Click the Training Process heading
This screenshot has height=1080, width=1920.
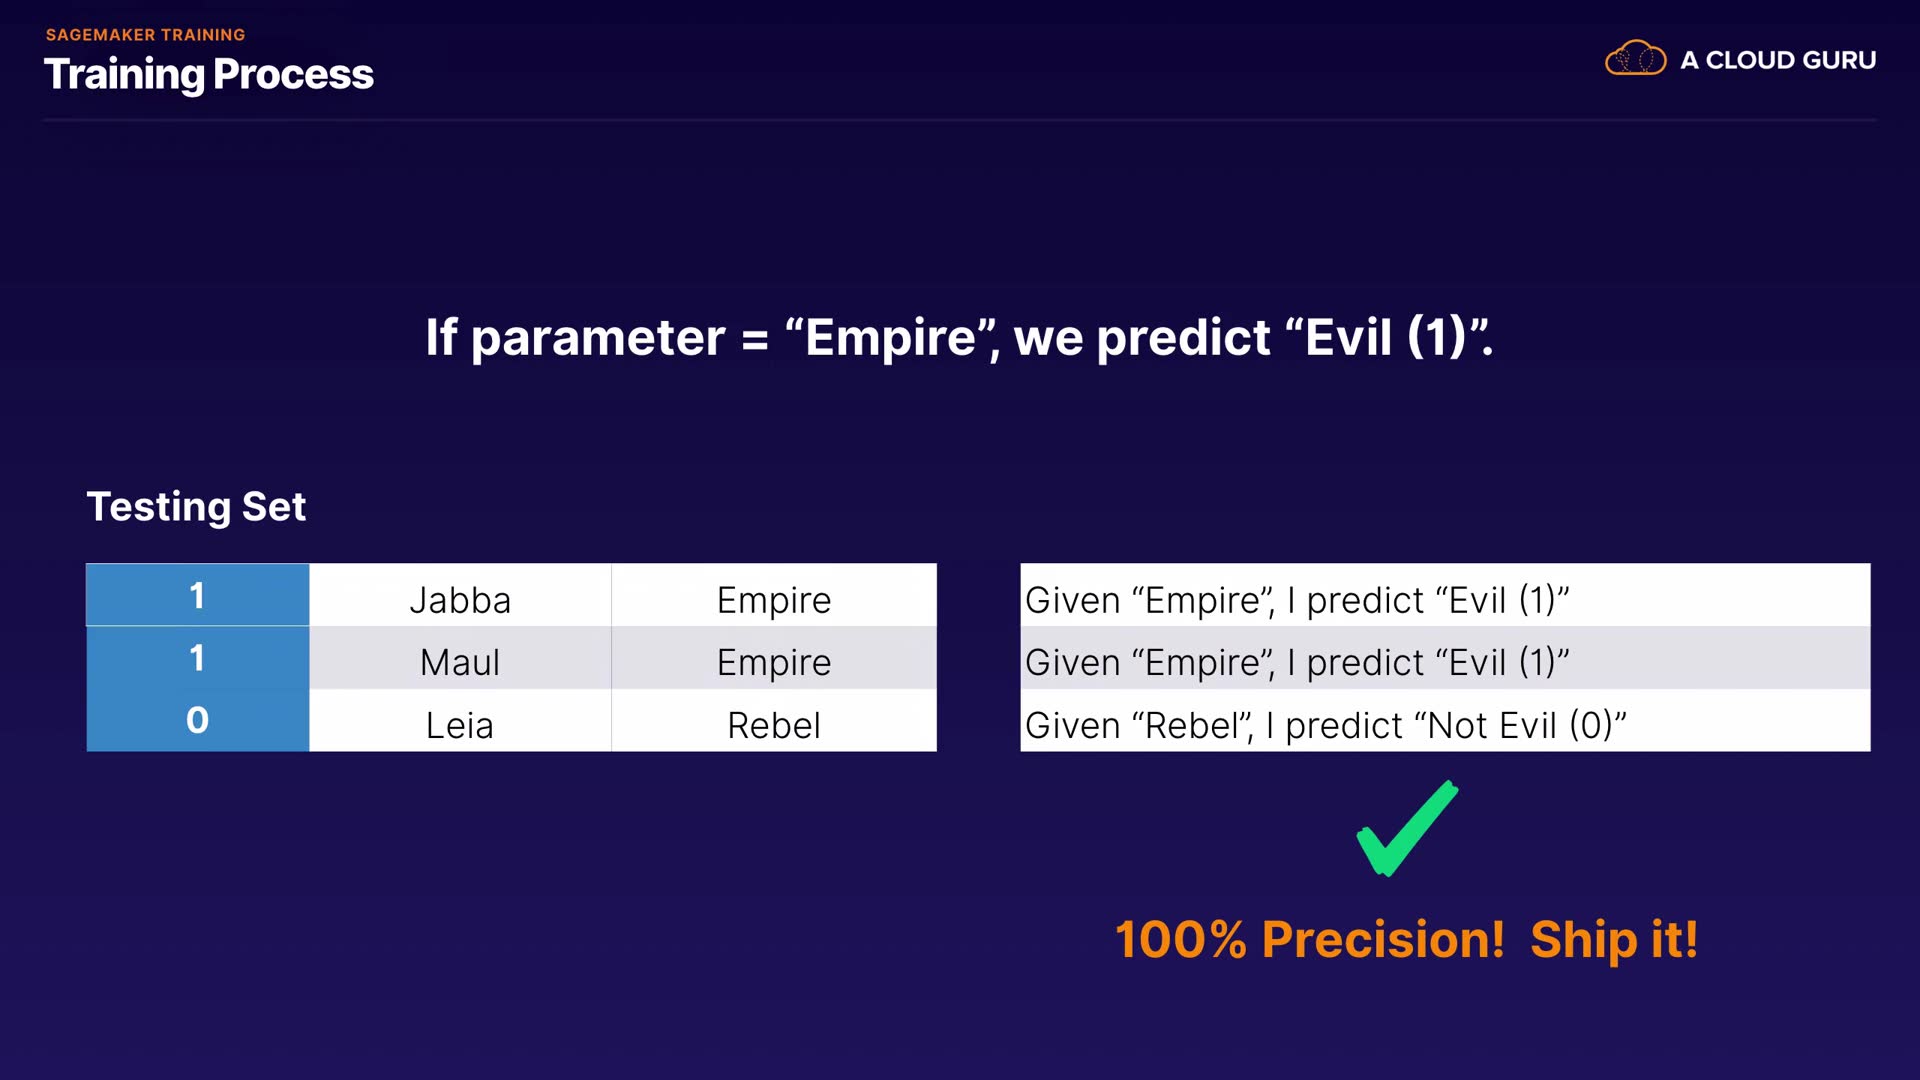point(209,74)
